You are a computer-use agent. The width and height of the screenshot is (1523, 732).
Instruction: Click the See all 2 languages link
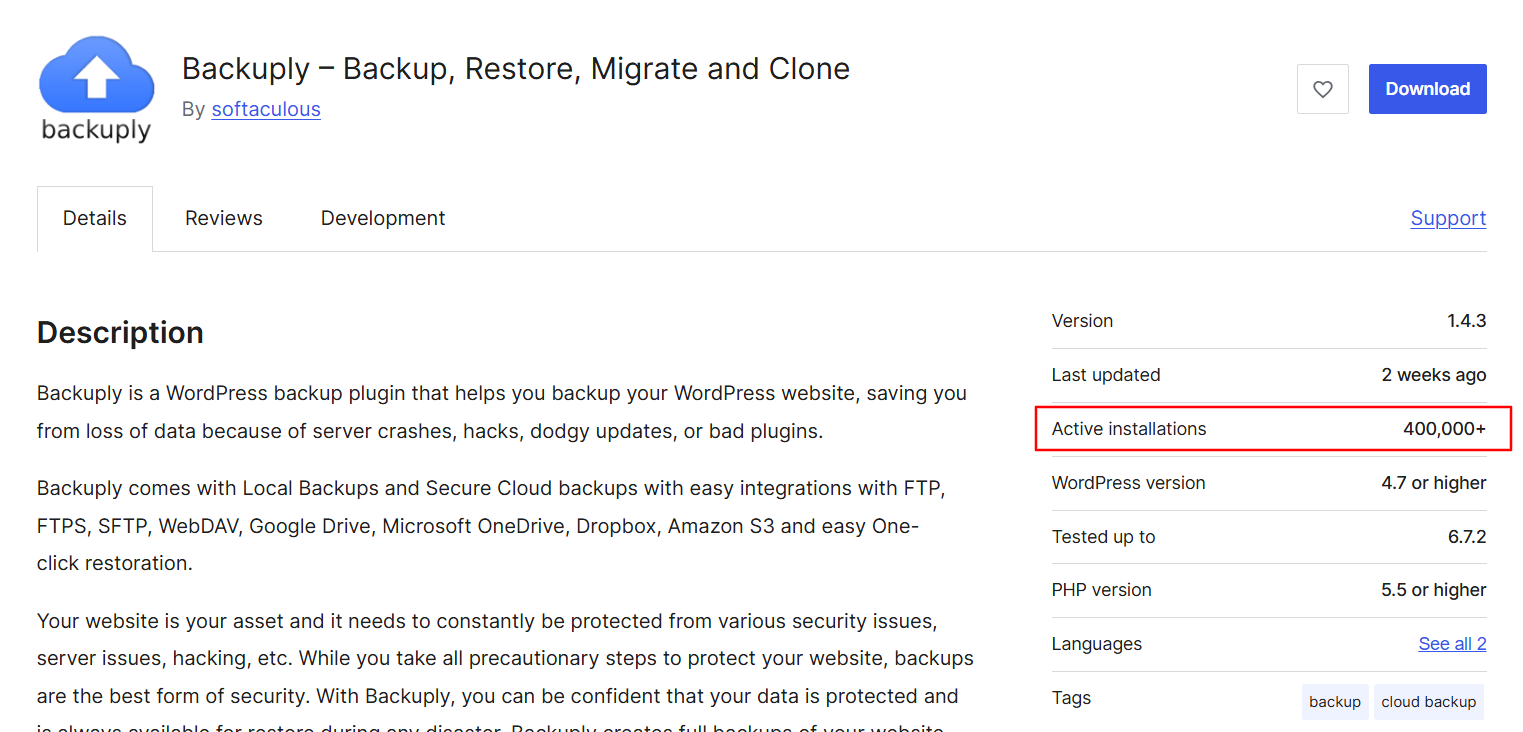pos(1452,644)
